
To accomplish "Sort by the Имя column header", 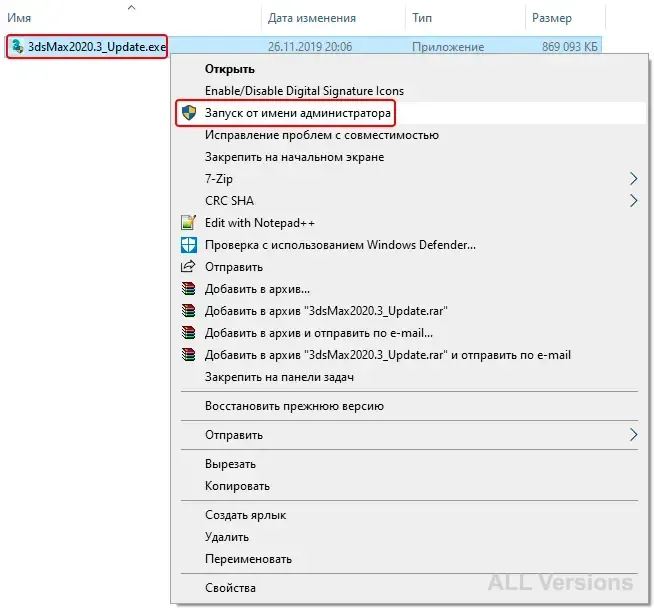I will point(19,18).
